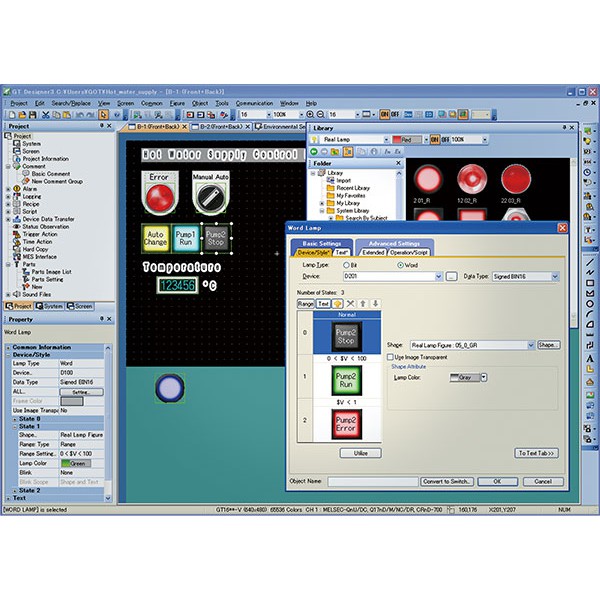The width and height of the screenshot is (600, 600).
Task: Toggle ON state in Library toolbar
Action: coord(435,140)
